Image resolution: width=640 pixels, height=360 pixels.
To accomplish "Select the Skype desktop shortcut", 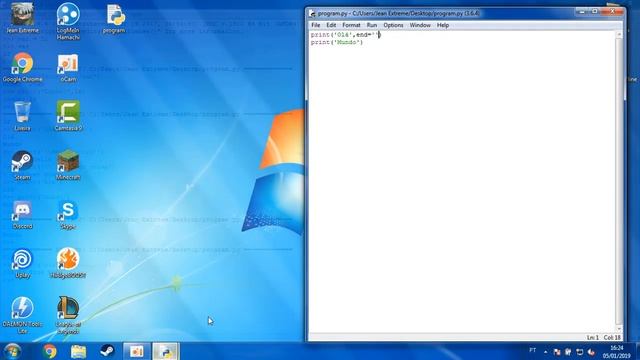I will click(68, 214).
